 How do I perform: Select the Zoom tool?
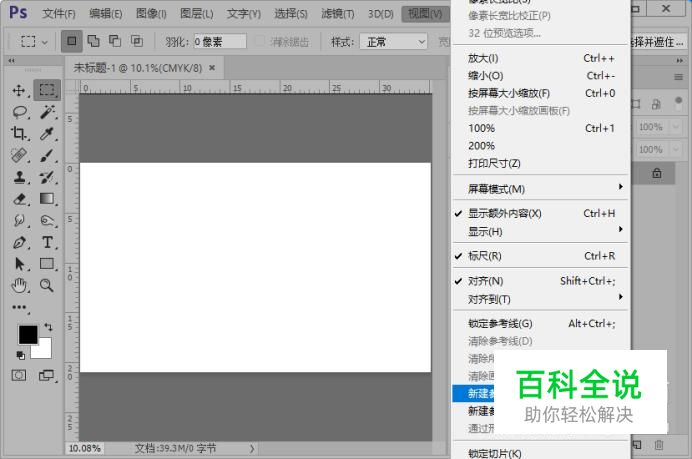(x=47, y=285)
